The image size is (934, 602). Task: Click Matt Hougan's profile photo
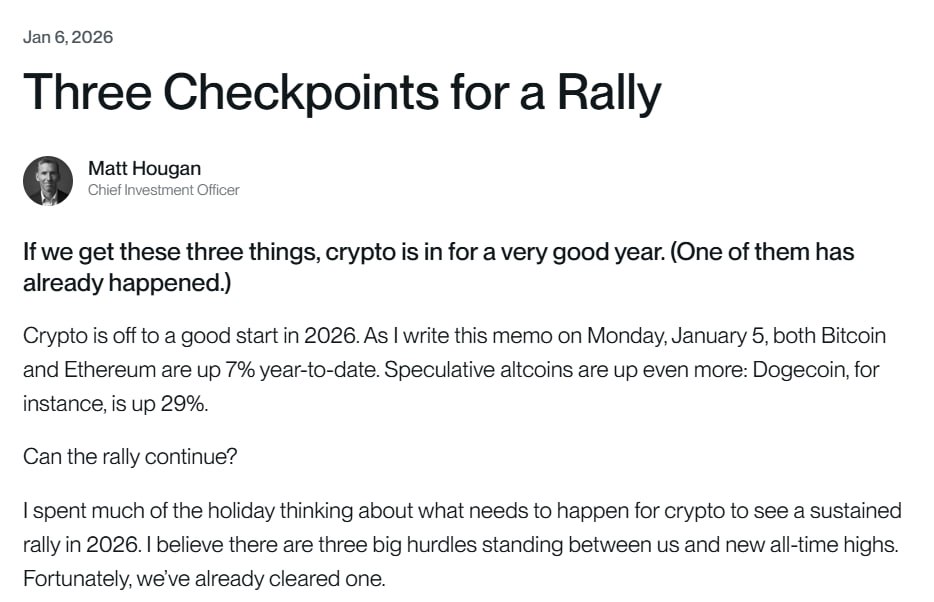(48, 180)
